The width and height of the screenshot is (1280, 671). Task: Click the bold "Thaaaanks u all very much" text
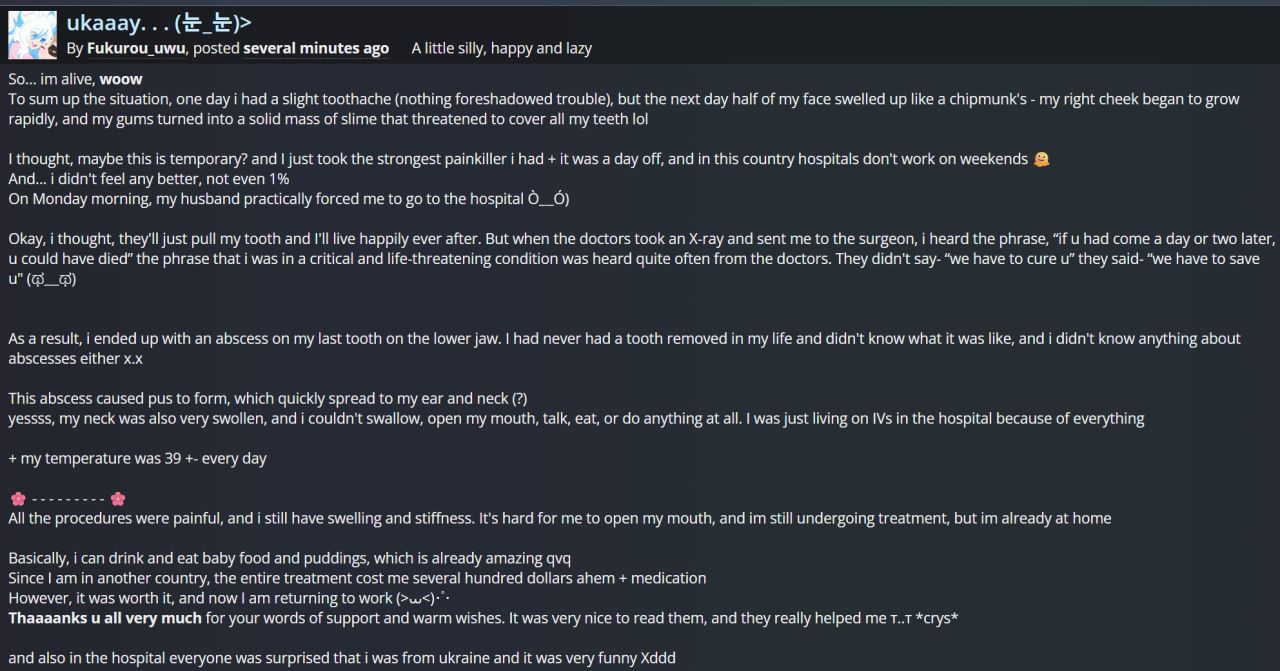coord(105,619)
